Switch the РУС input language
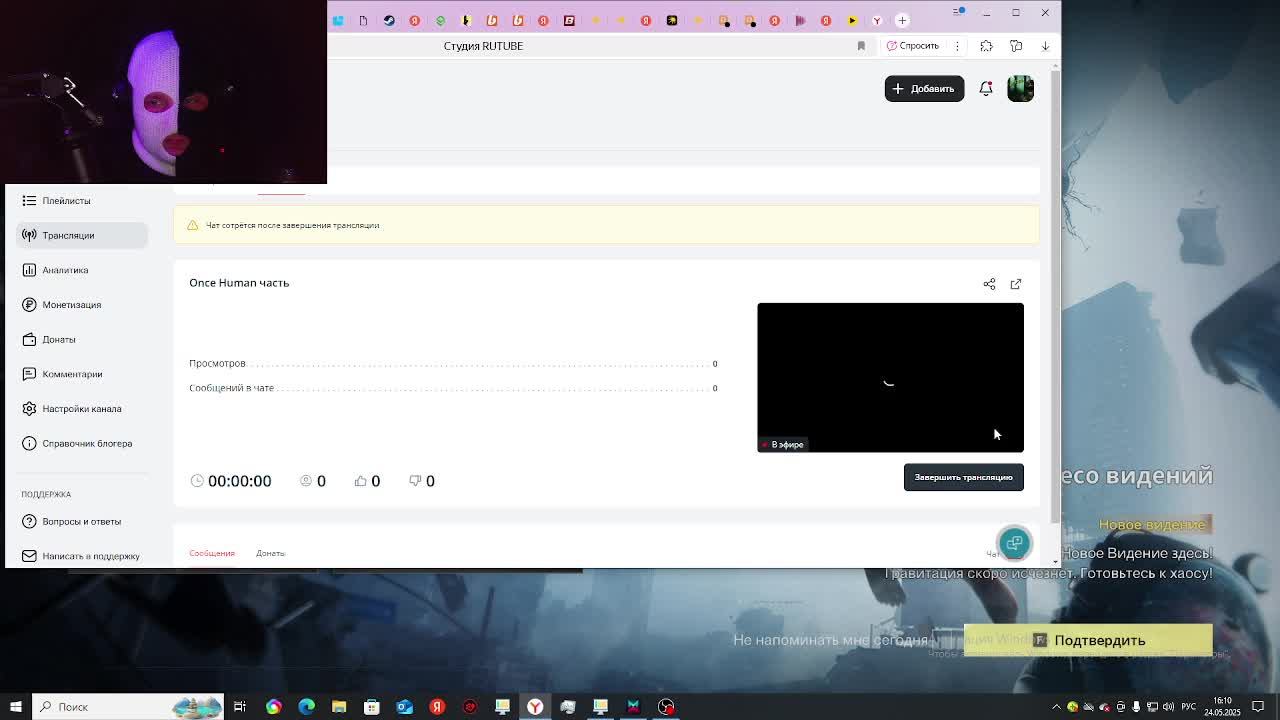The width and height of the screenshot is (1280, 720). [x=1188, y=707]
